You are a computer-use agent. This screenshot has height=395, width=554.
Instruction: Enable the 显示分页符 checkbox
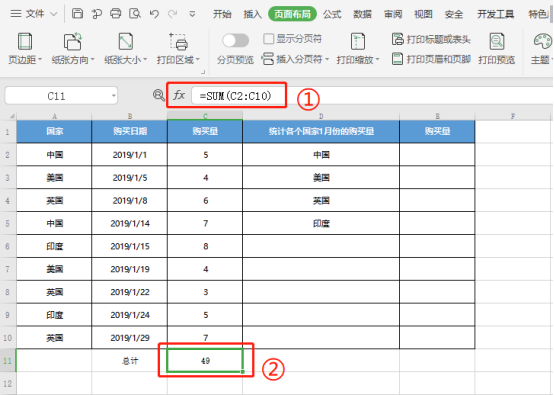tap(269, 39)
